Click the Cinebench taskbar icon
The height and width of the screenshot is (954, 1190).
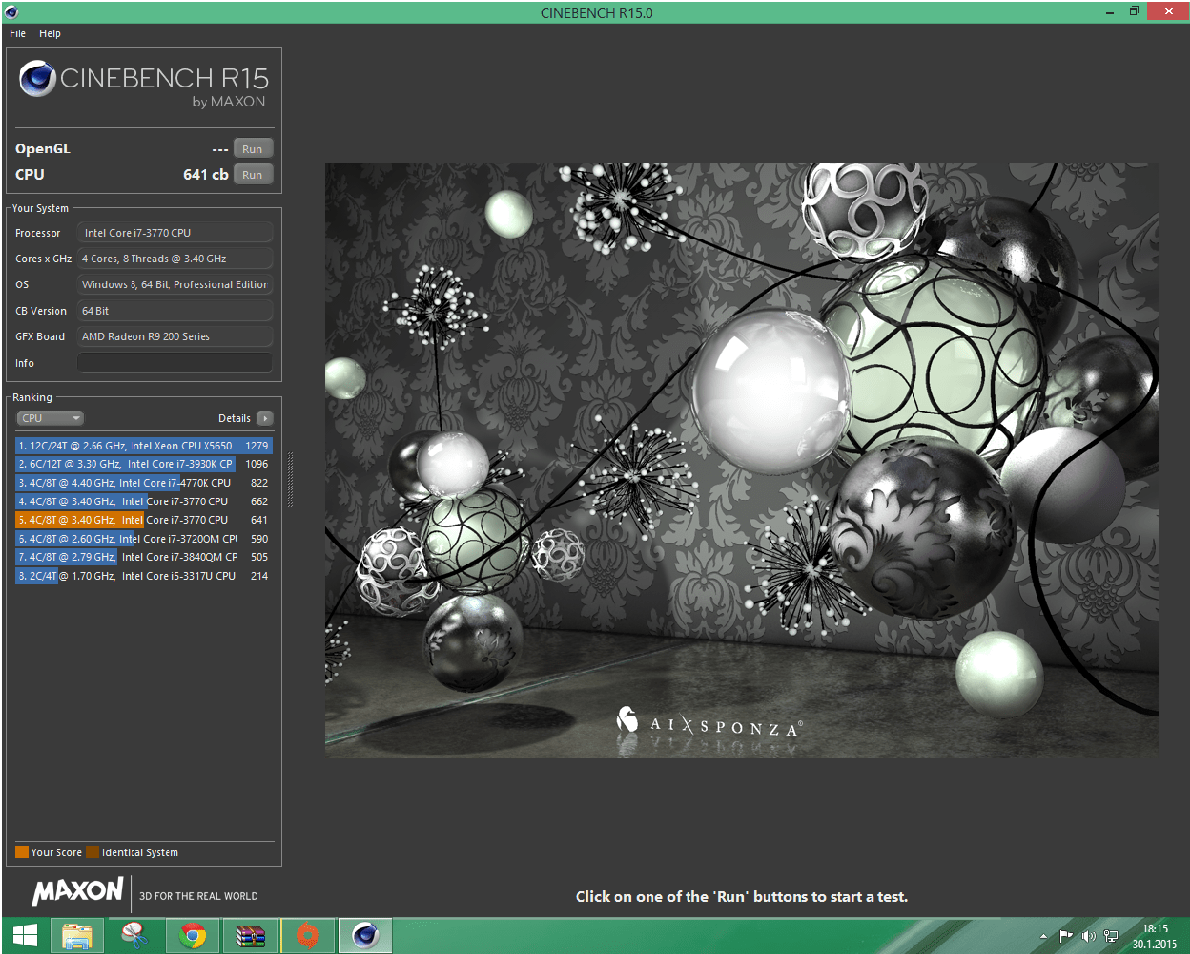(x=366, y=936)
